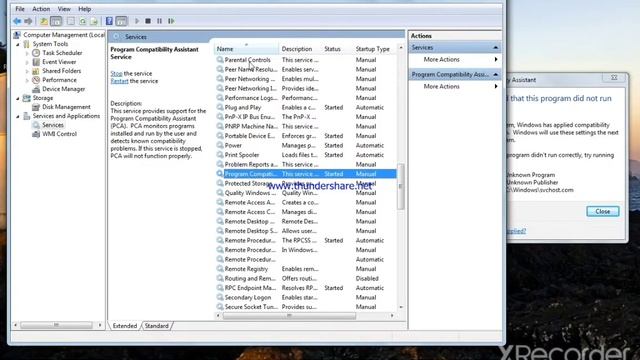Expand the Task Scheduler tree node
Screen dimensions: 640x360
(x=27, y=53)
